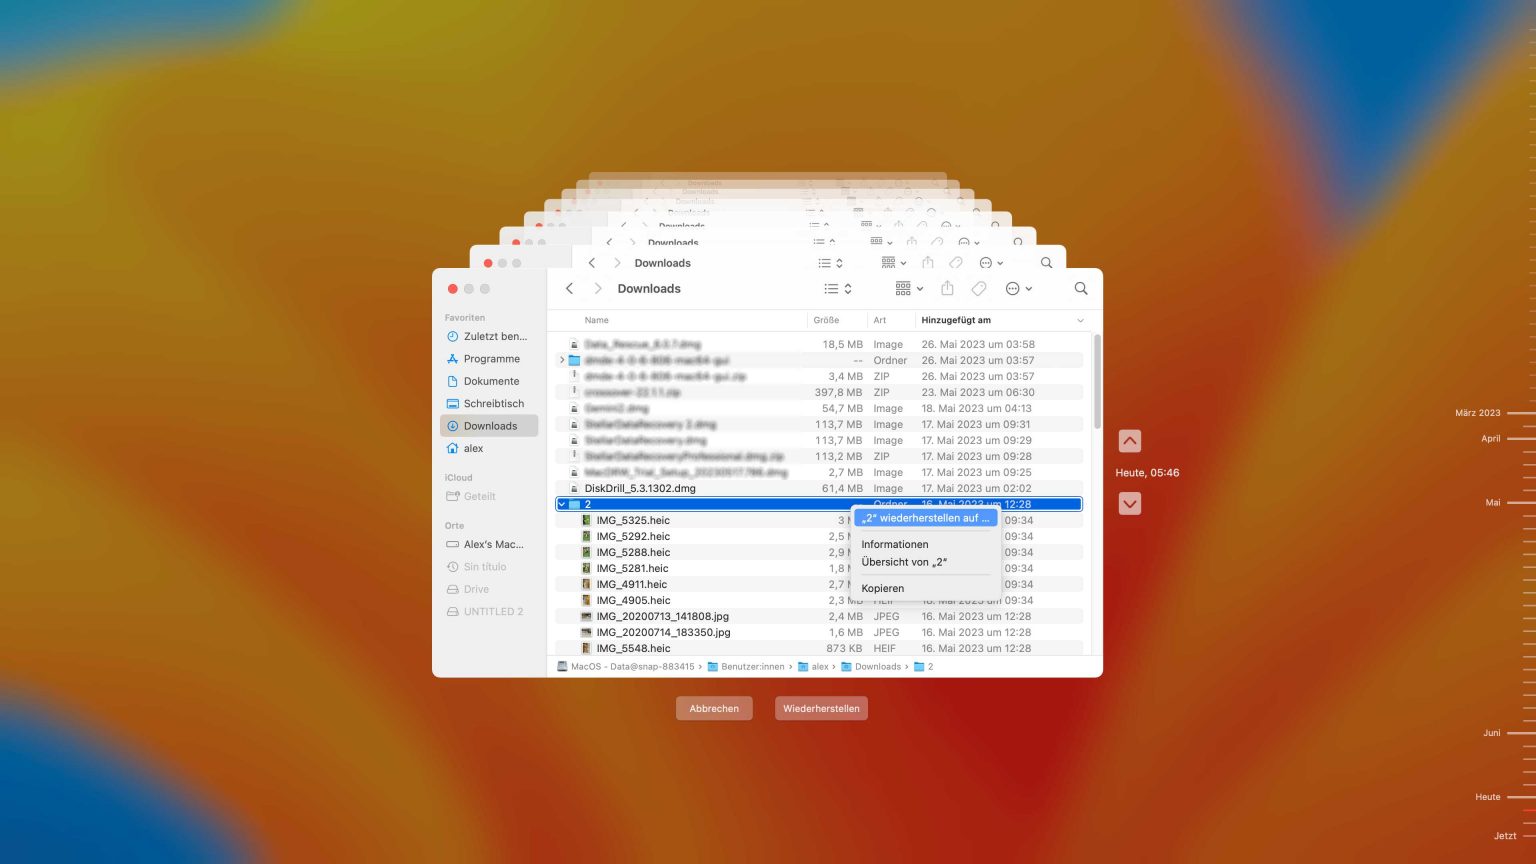Toggle sort order chevron on 'Hinzugefügt am' column

pyautogui.click(x=1080, y=320)
